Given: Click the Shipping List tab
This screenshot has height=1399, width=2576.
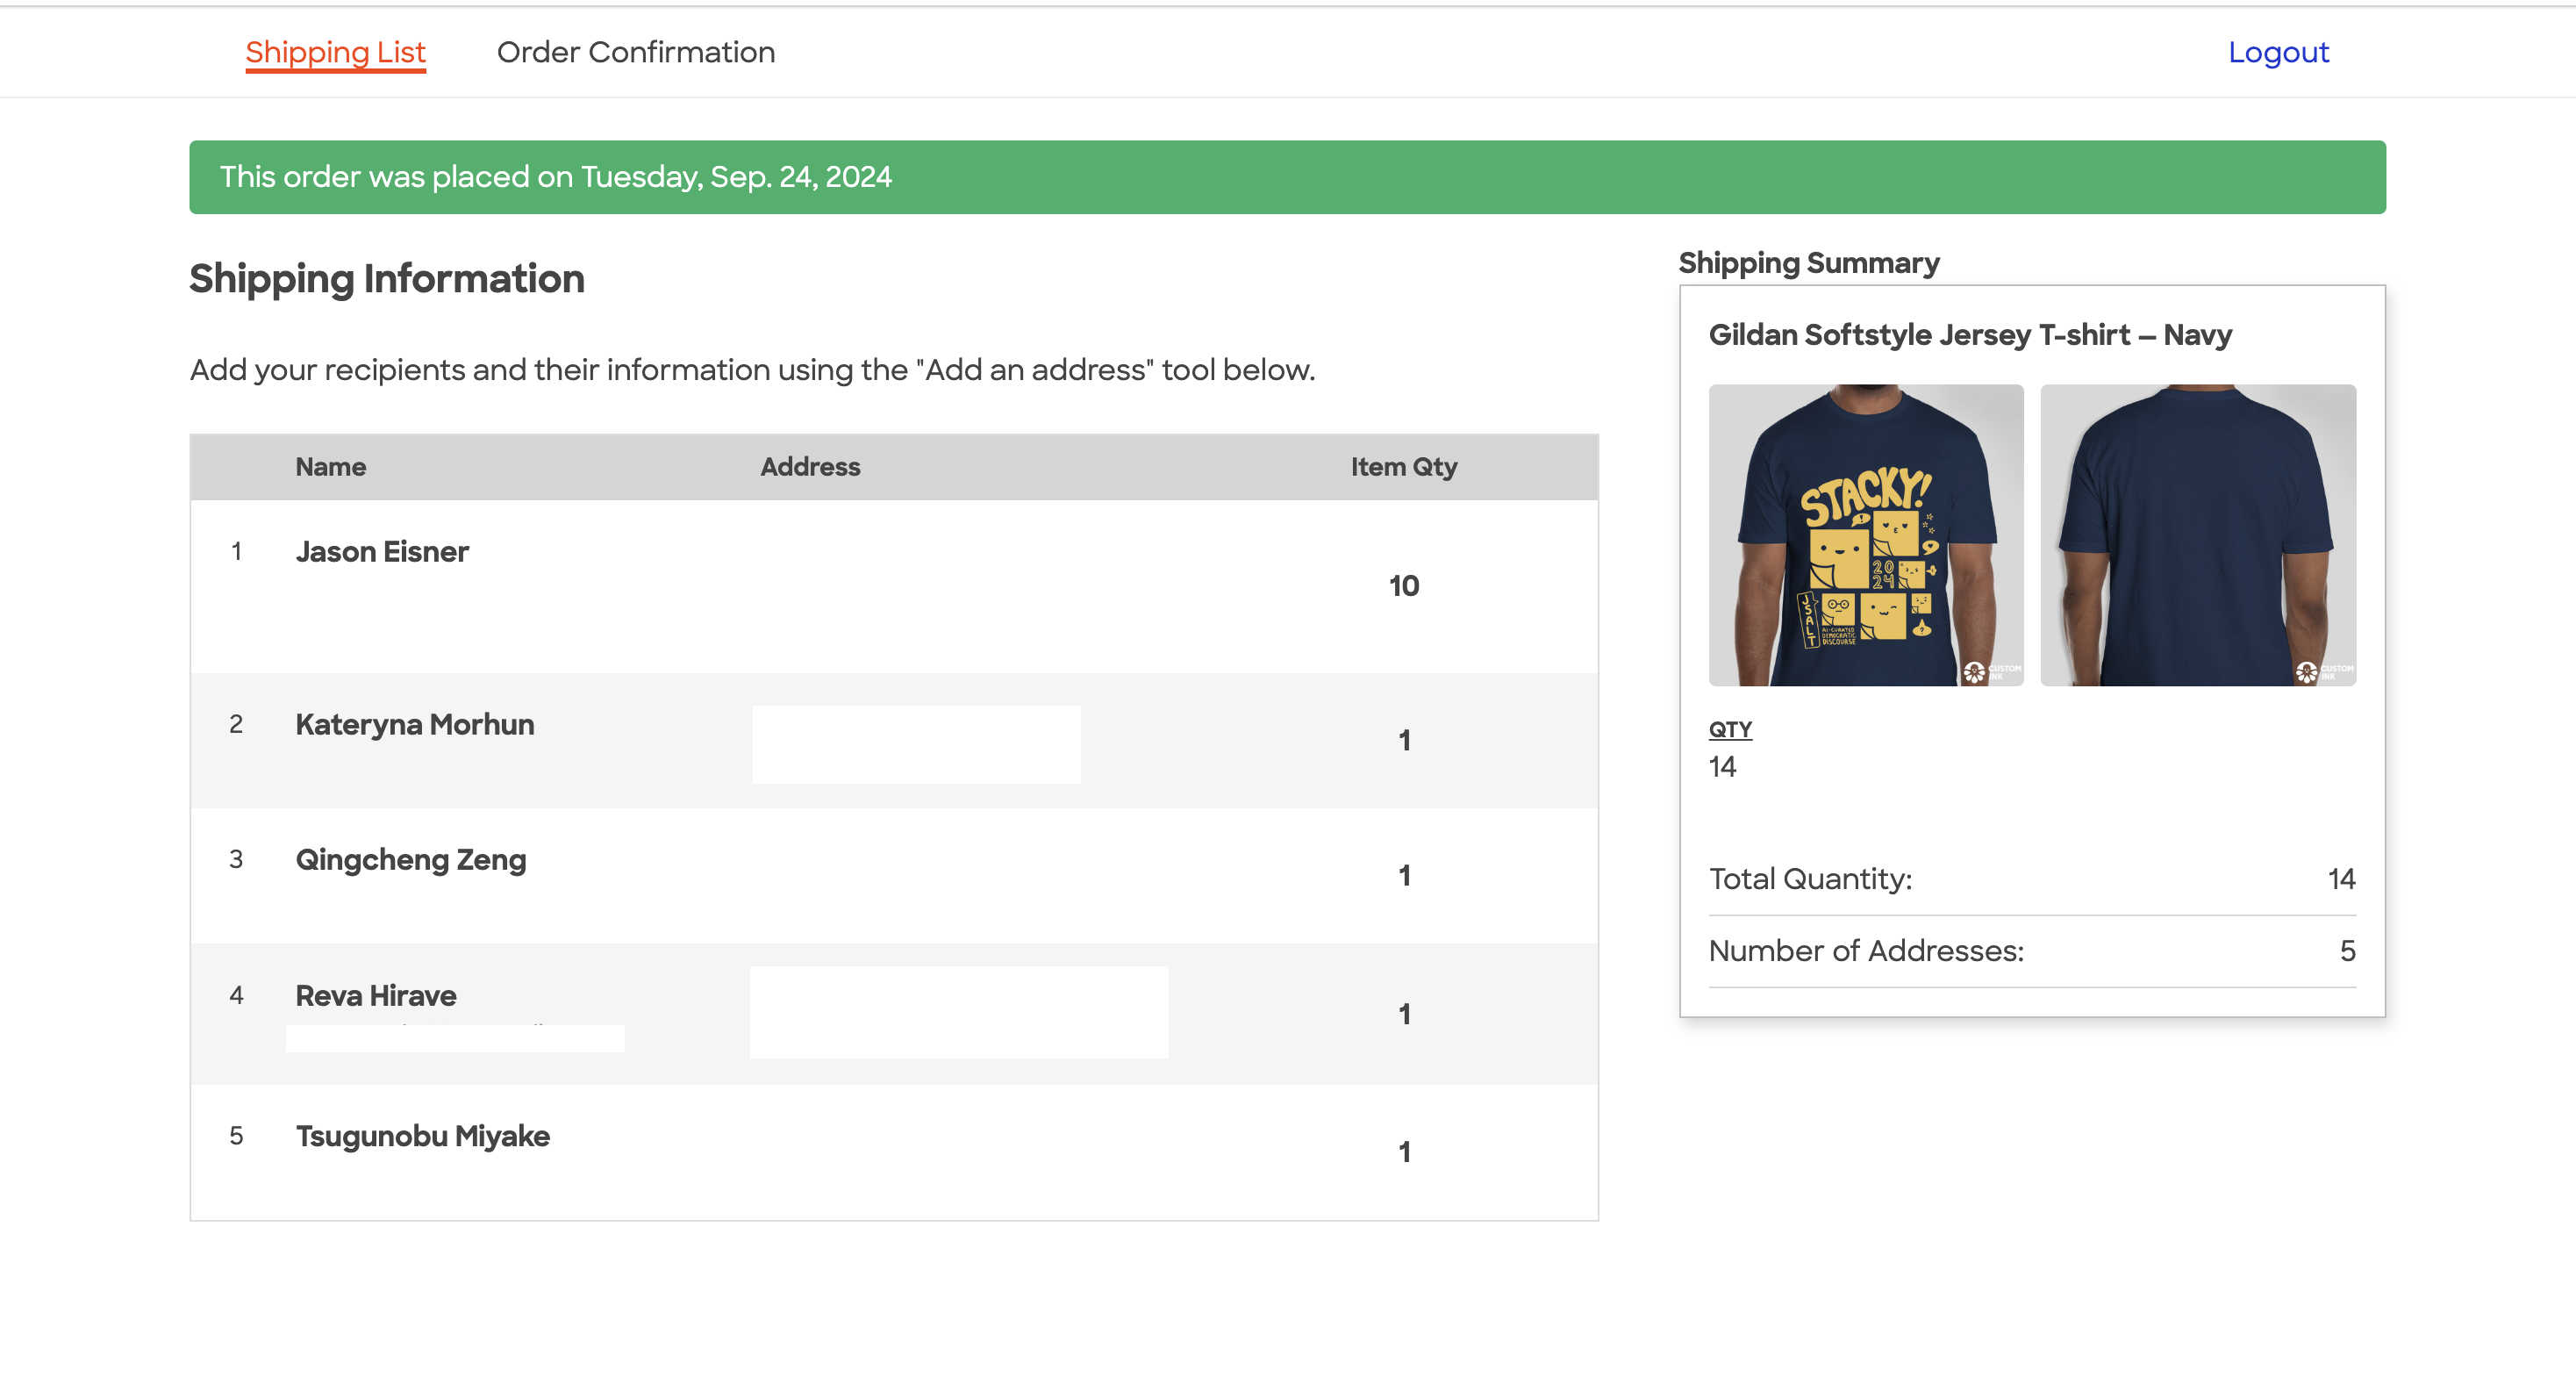Looking at the screenshot, I should (334, 52).
